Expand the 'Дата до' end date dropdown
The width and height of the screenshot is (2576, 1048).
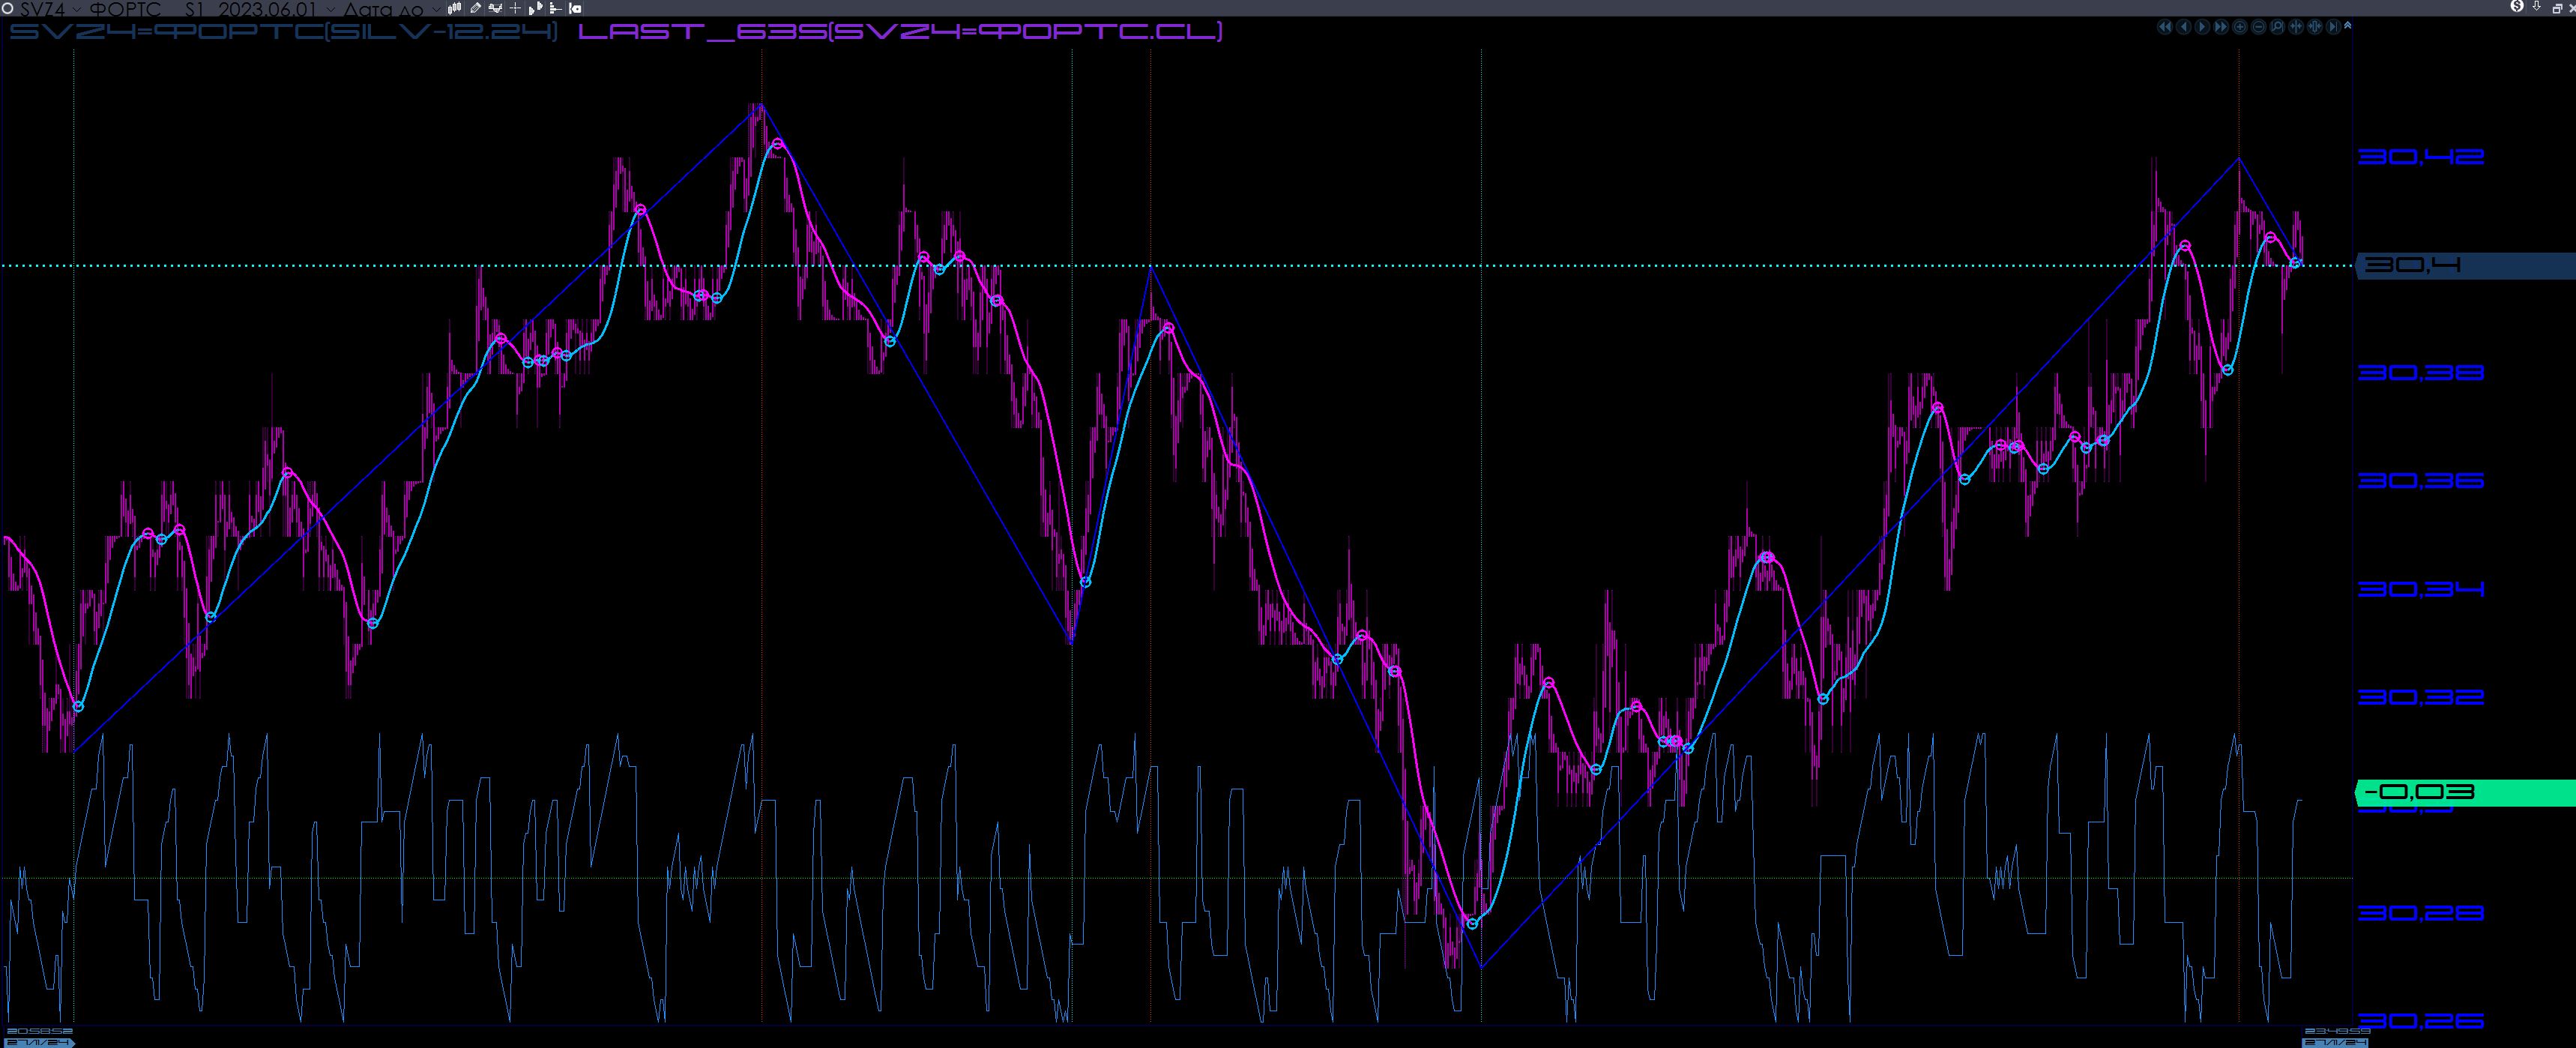[436, 9]
